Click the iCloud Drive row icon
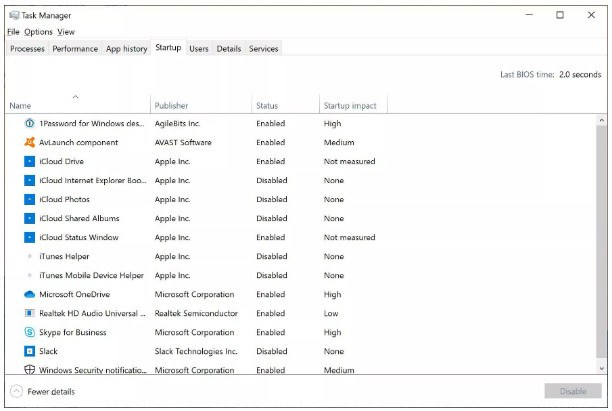The width and height of the screenshot is (612, 411). tap(29, 161)
